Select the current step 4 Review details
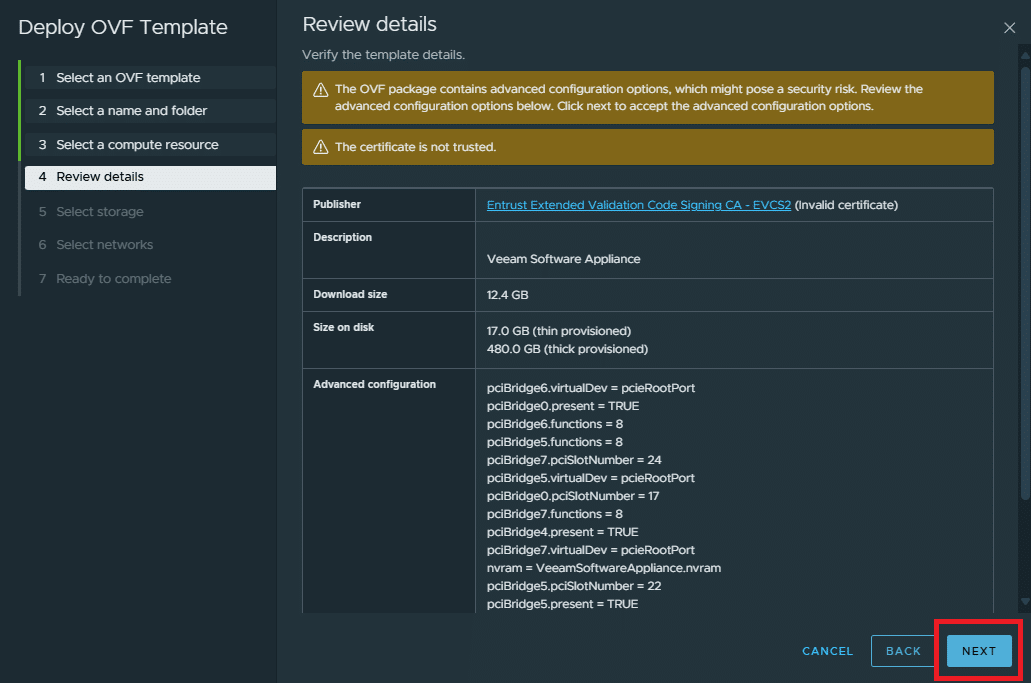The height and width of the screenshot is (683, 1031). coord(100,177)
